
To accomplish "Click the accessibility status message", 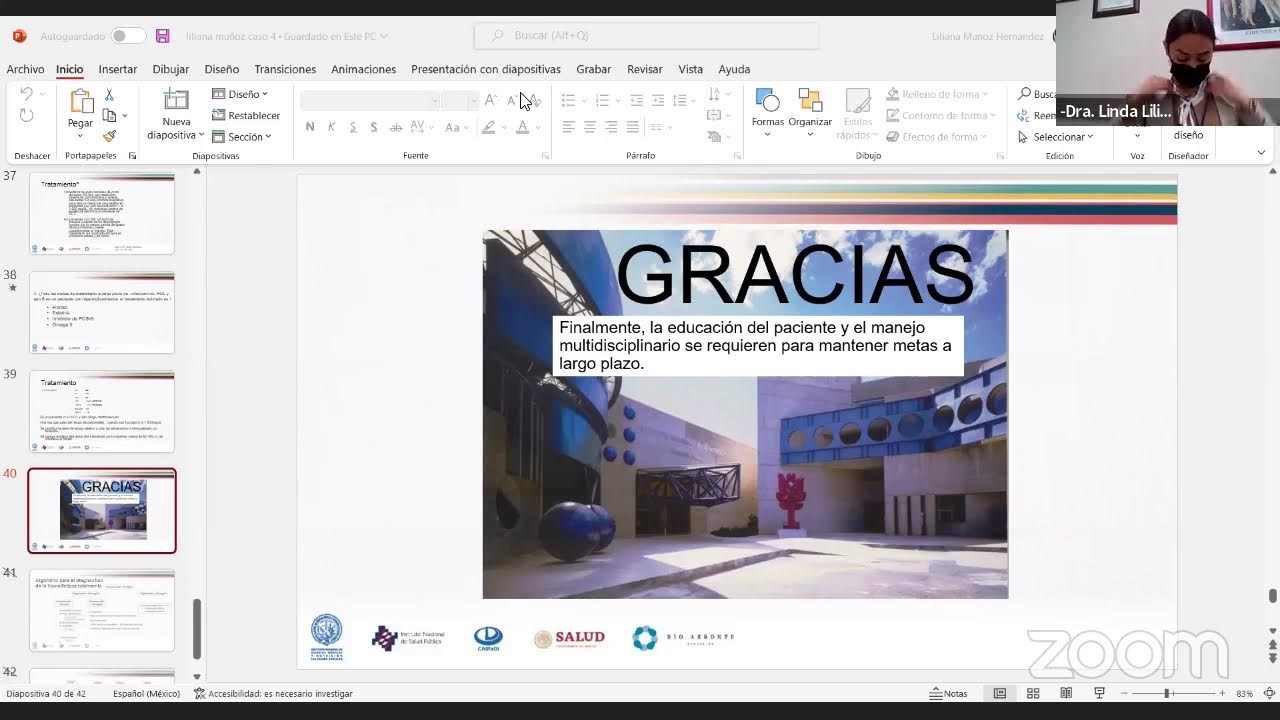I will point(273,693).
